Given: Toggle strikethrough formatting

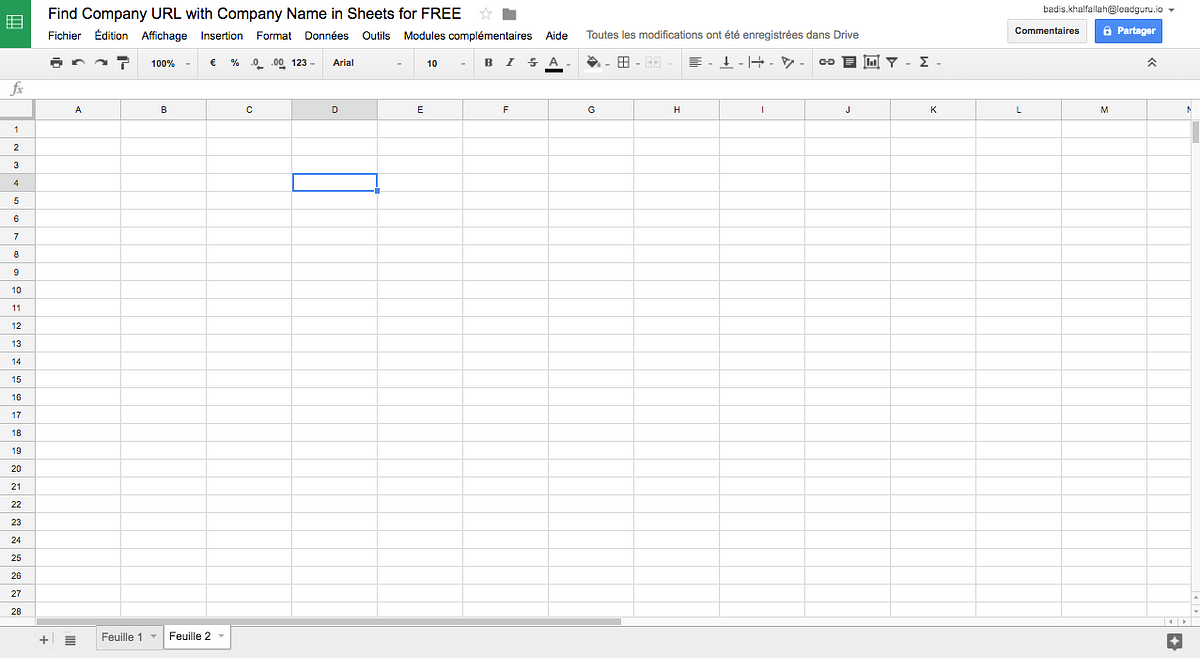Looking at the screenshot, I should (x=532, y=63).
